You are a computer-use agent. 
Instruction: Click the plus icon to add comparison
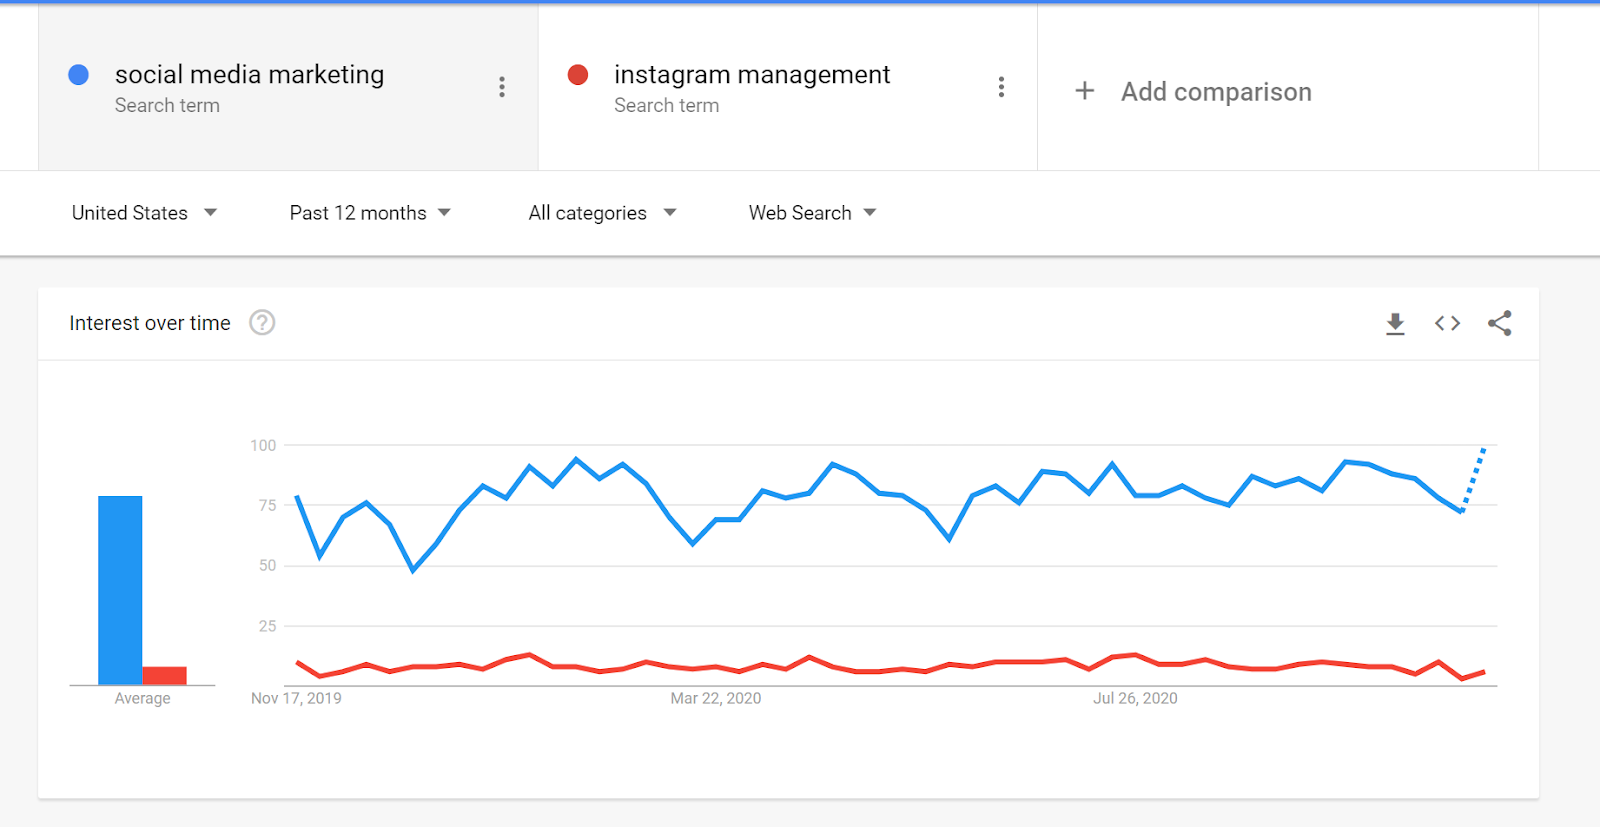(x=1085, y=91)
